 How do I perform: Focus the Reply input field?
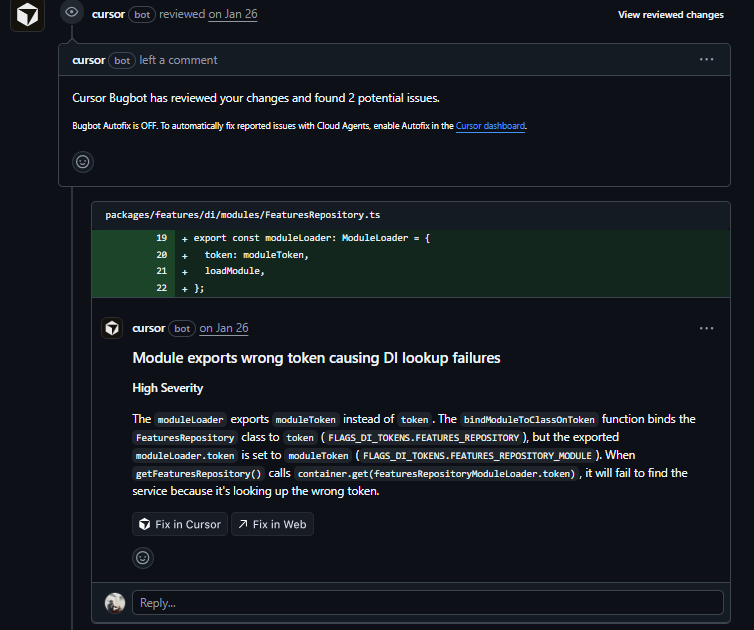[428, 603]
